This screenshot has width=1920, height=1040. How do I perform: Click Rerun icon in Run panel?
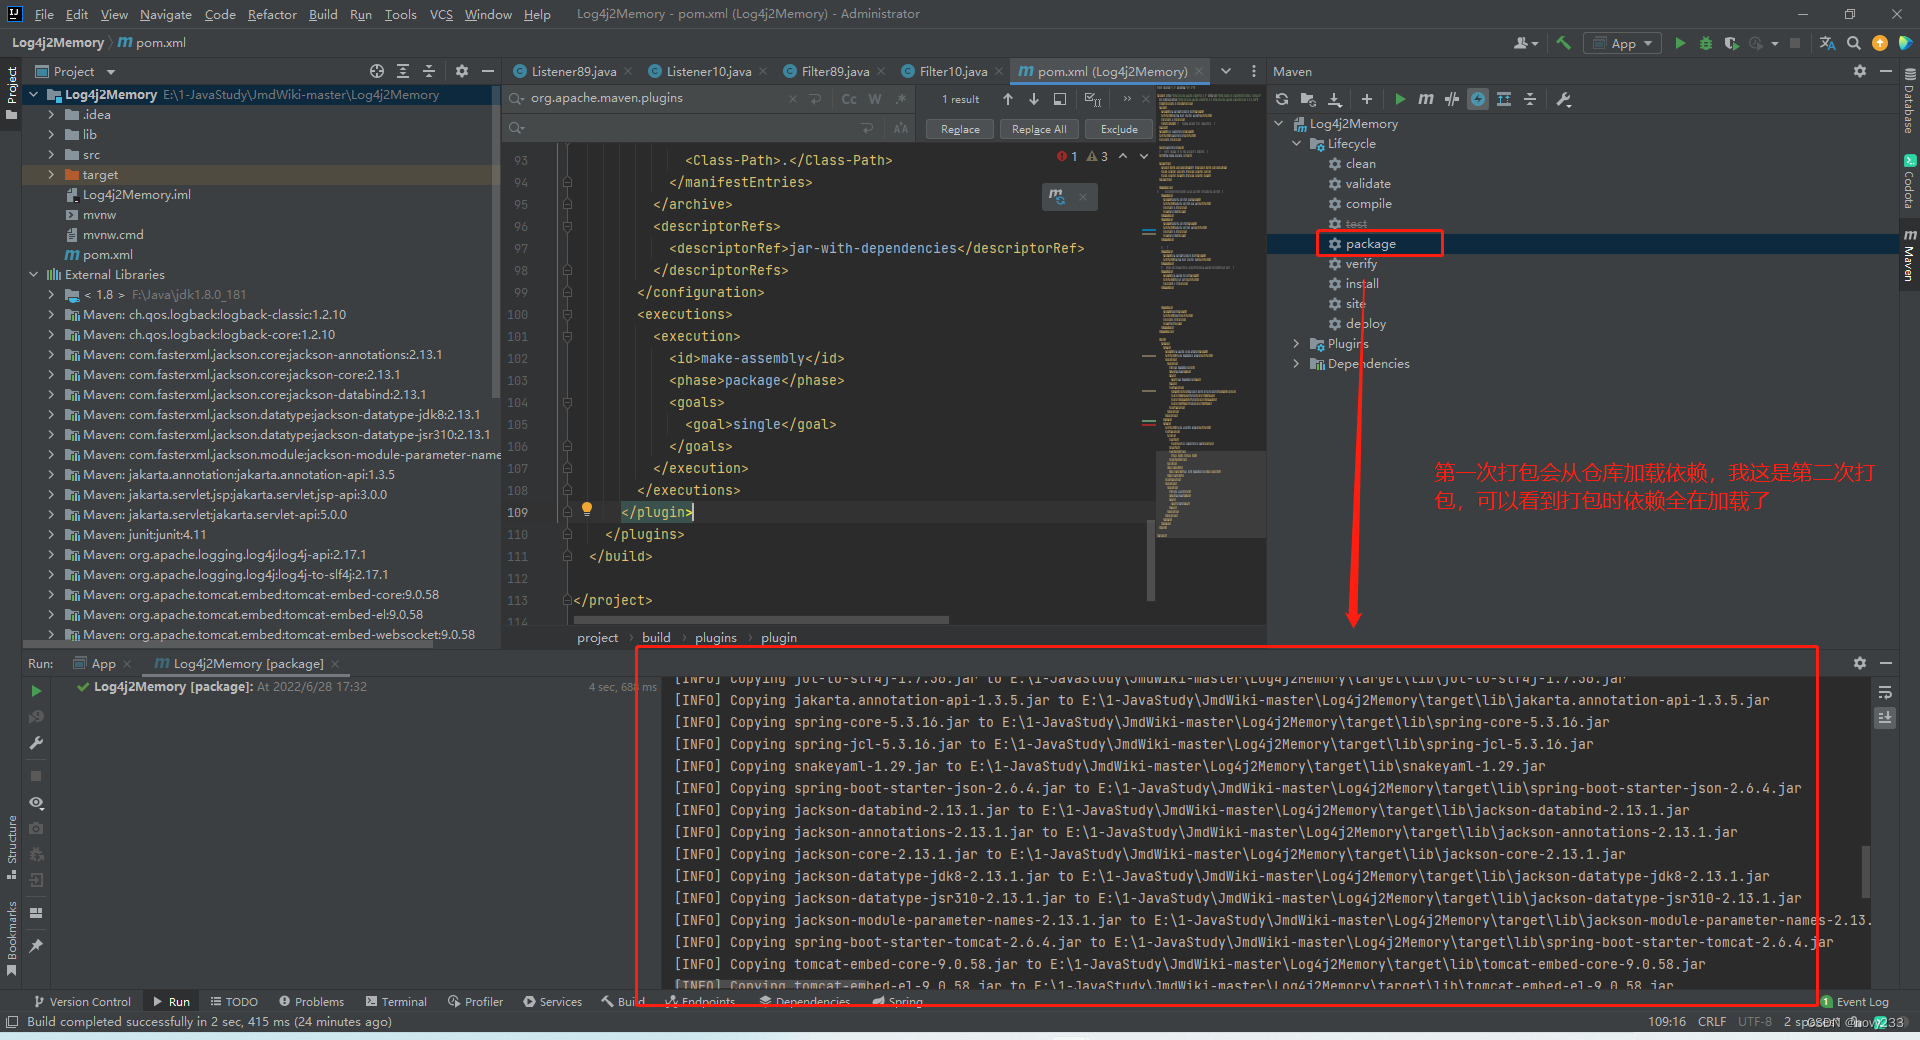(x=36, y=691)
